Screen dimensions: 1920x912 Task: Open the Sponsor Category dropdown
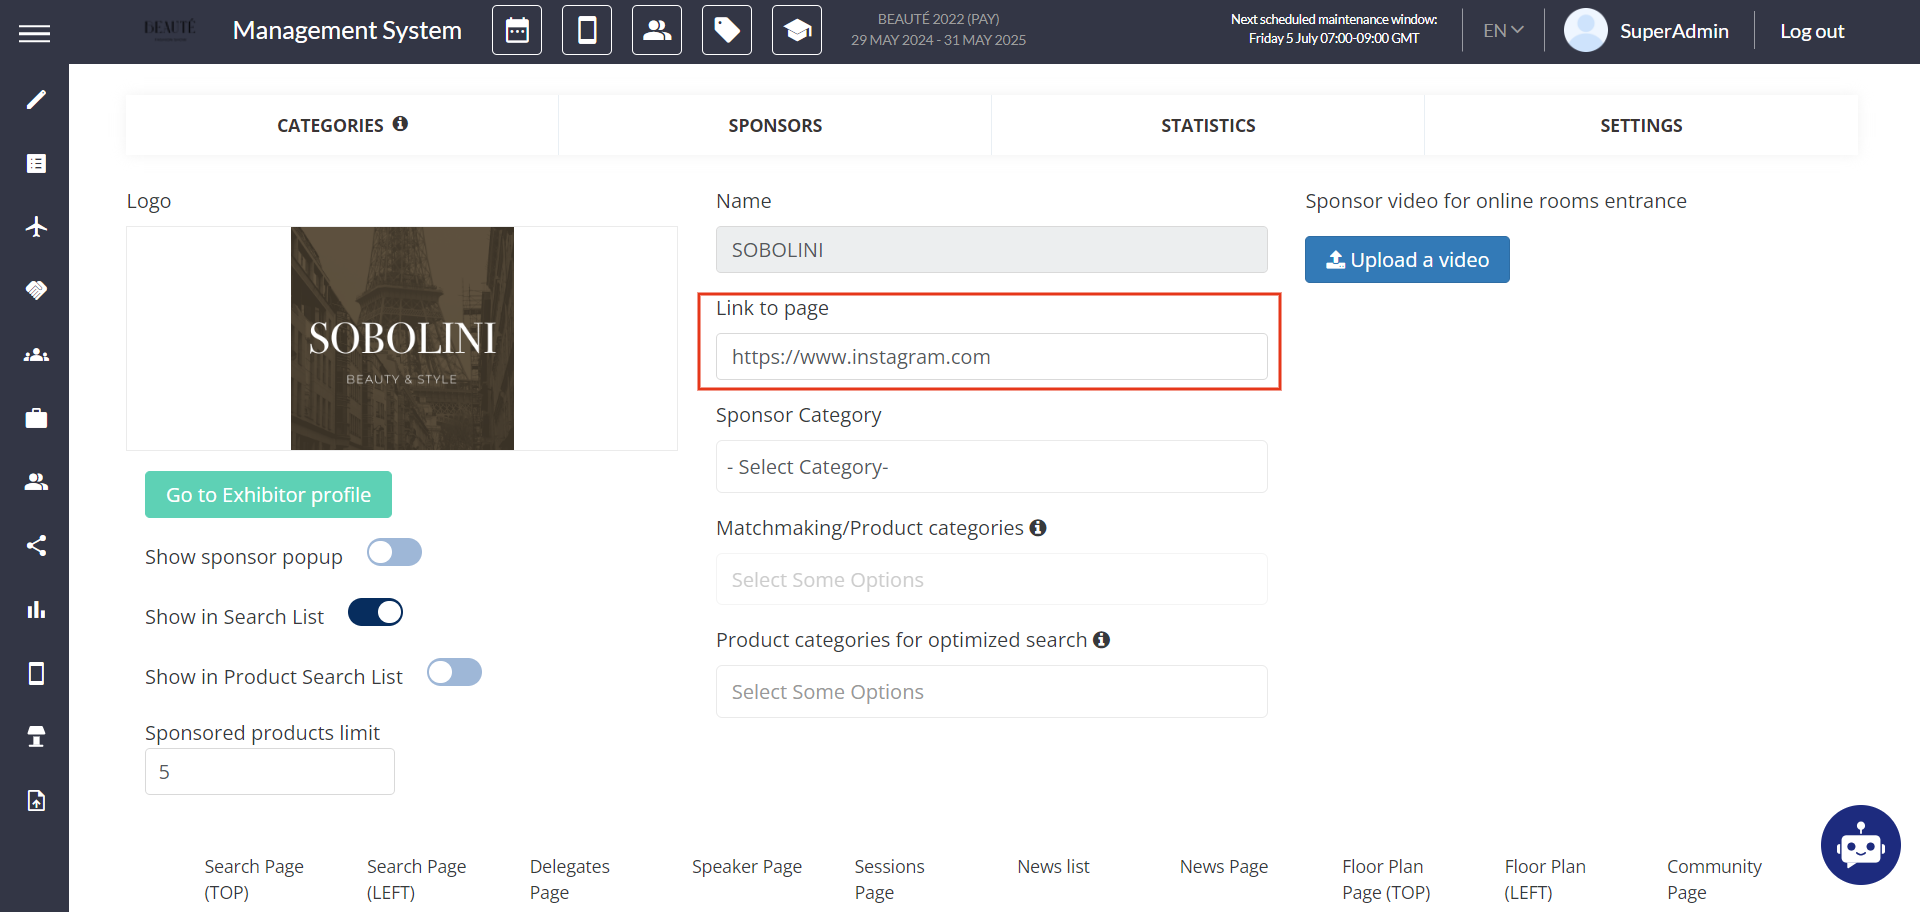(x=991, y=467)
